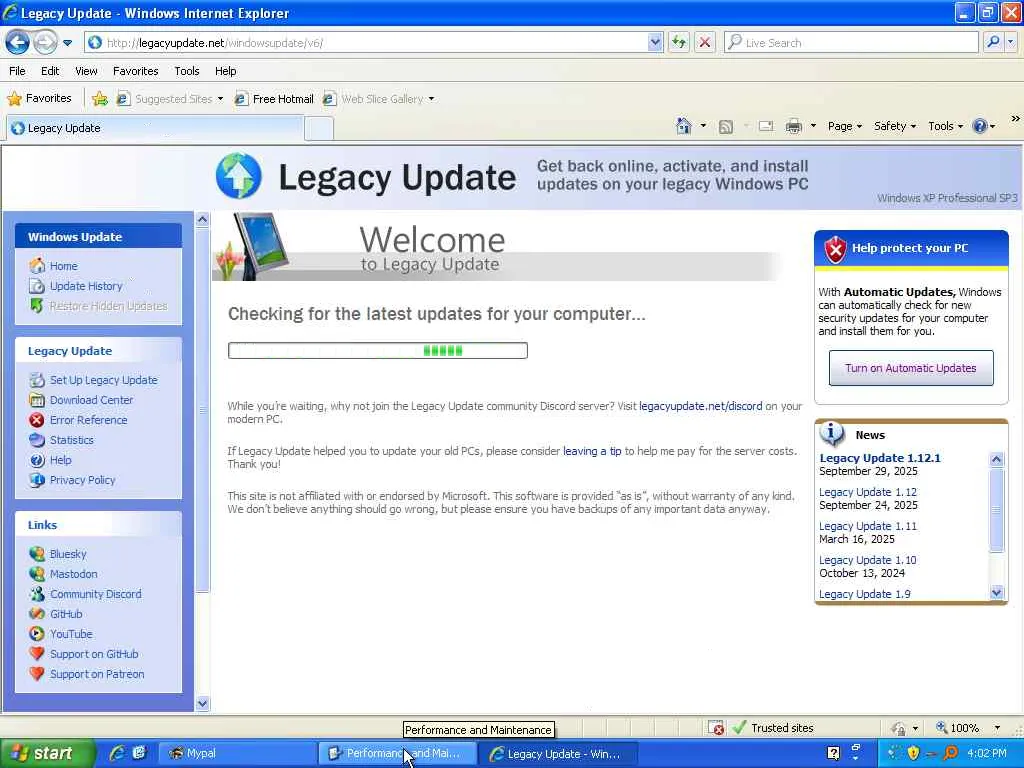Switch to Mypal taskbar button
This screenshot has height=768, width=1024.
coord(237,754)
